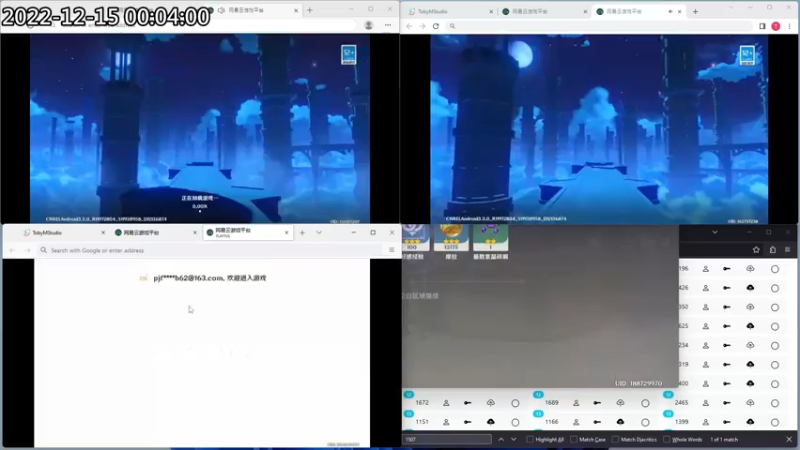Click the user icon in row 1151
The width and height of the screenshot is (800, 450).
[x=446, y=422]
